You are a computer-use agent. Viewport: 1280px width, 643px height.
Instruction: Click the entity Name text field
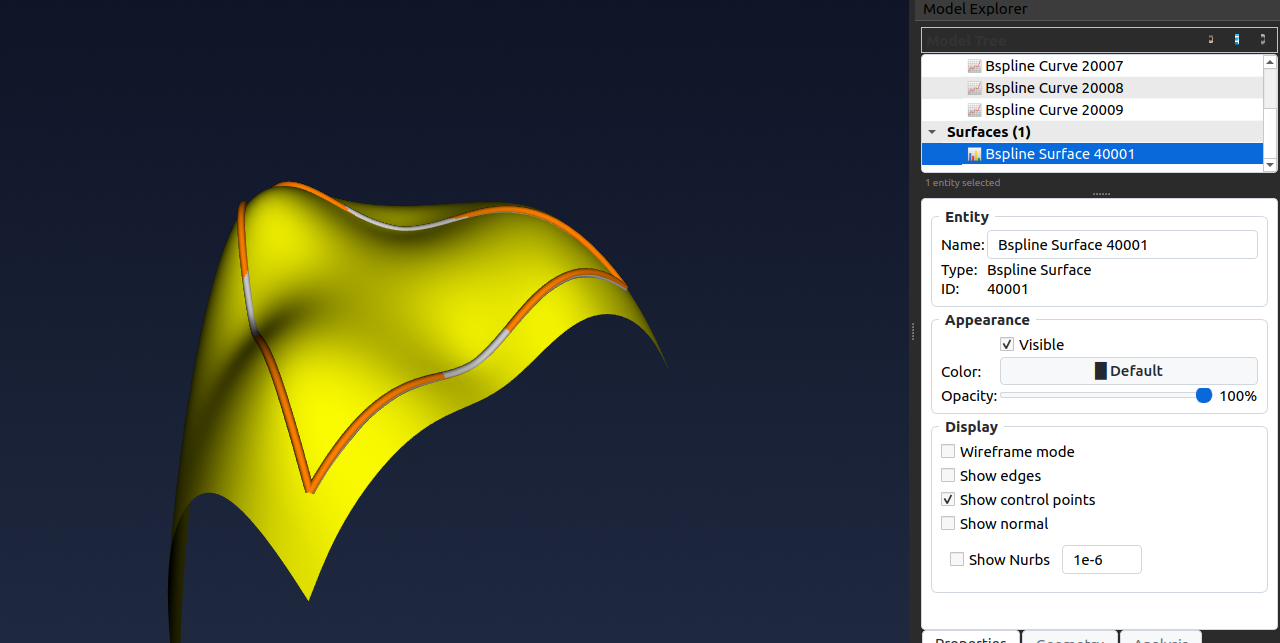coord(1121,245)
